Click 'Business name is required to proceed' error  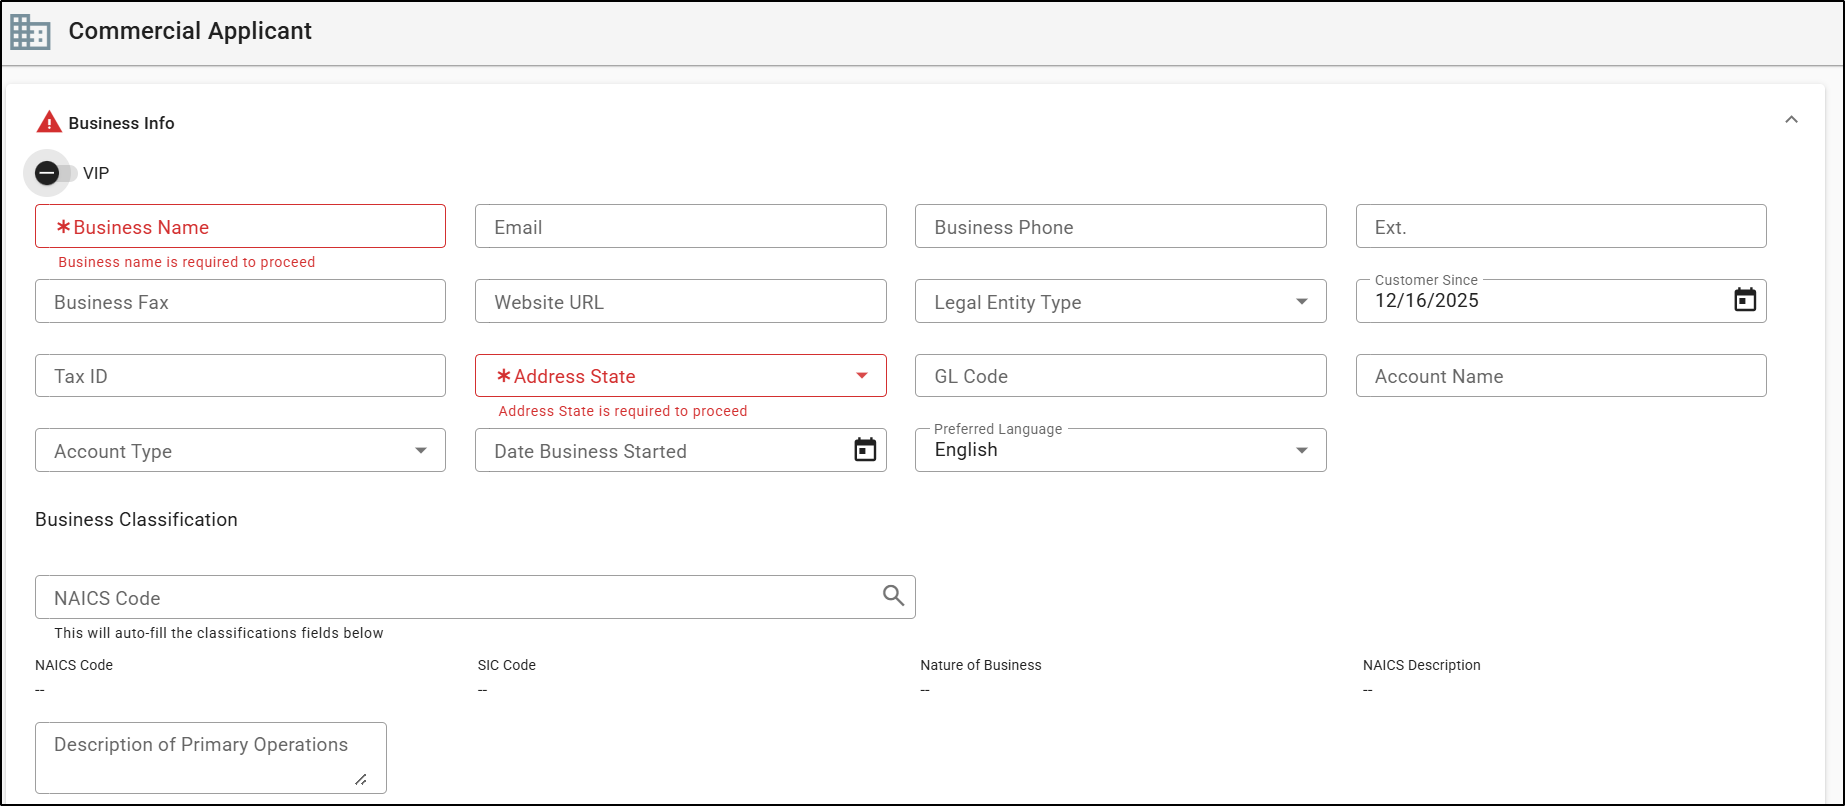tap(187, 262)
